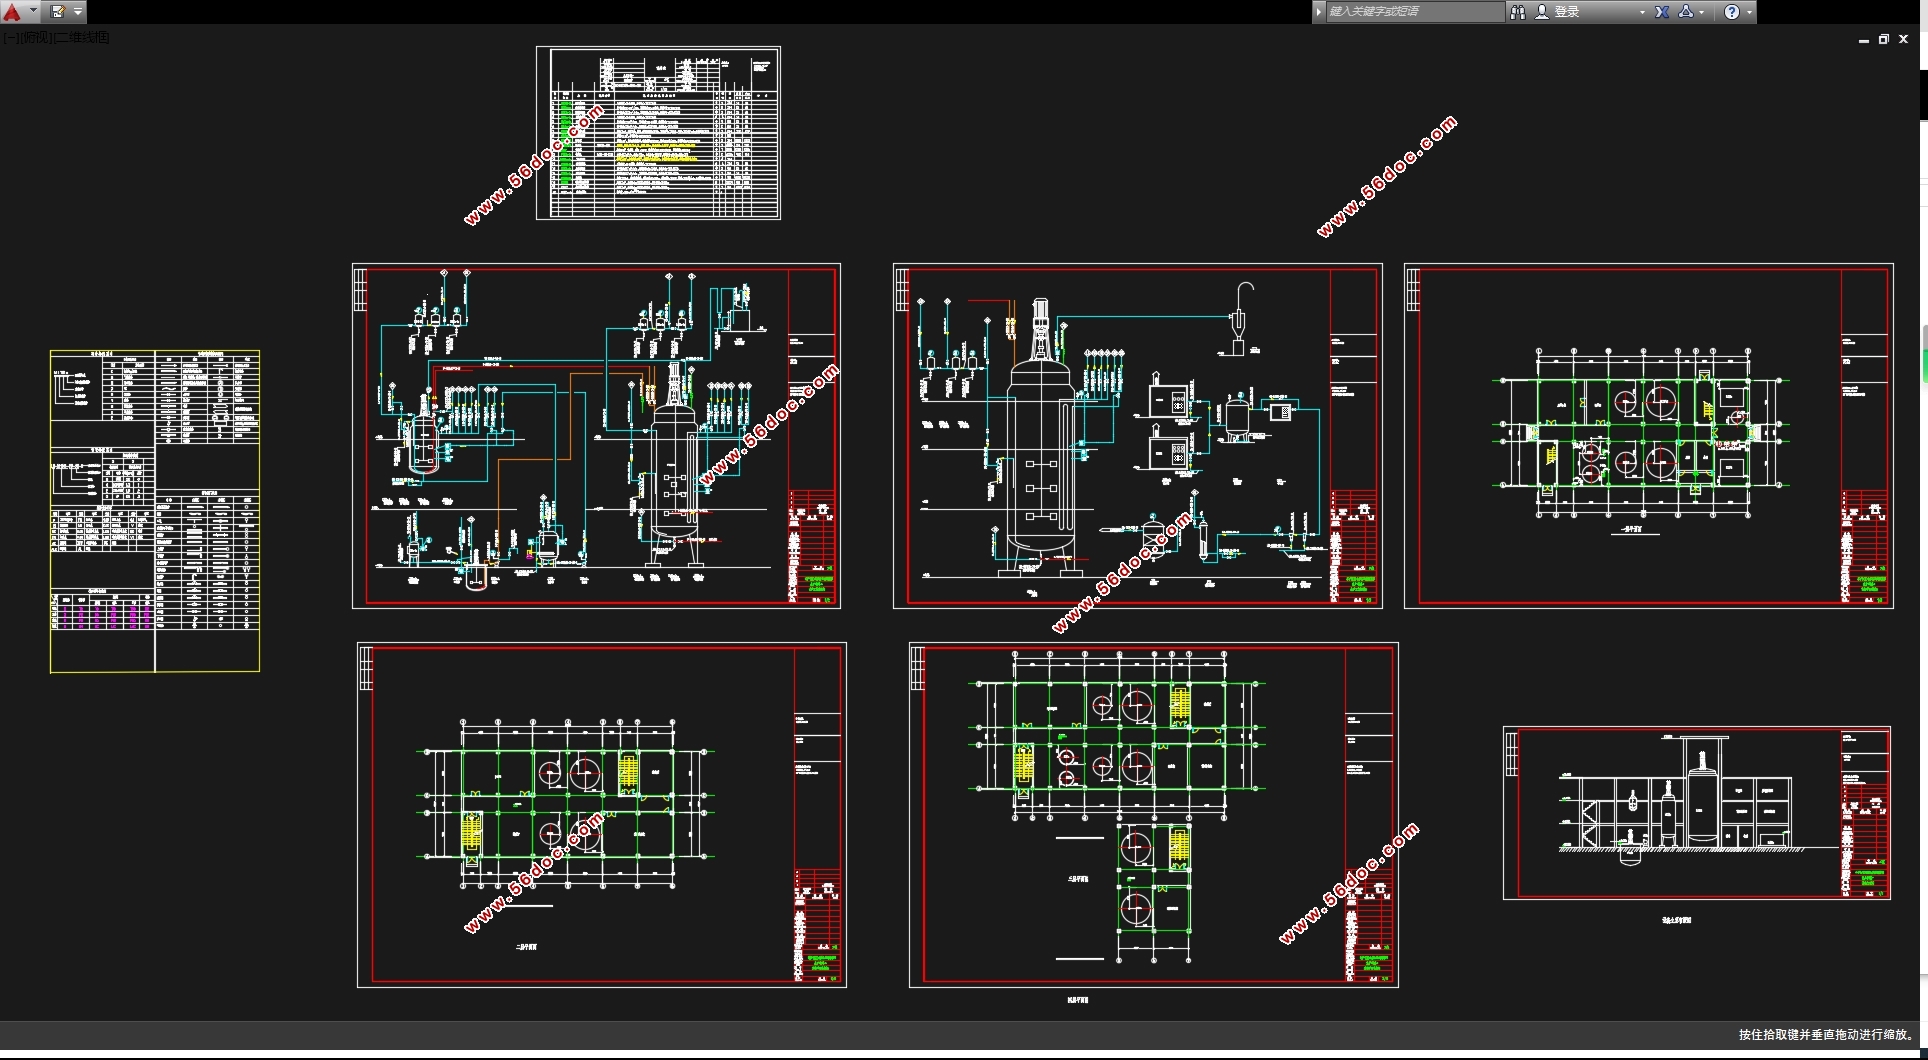Click status text 按住拾取键并垂直拖动进行缩放
The width and height of the screenshot is (1928, 1060).
coord(1827,1035)
